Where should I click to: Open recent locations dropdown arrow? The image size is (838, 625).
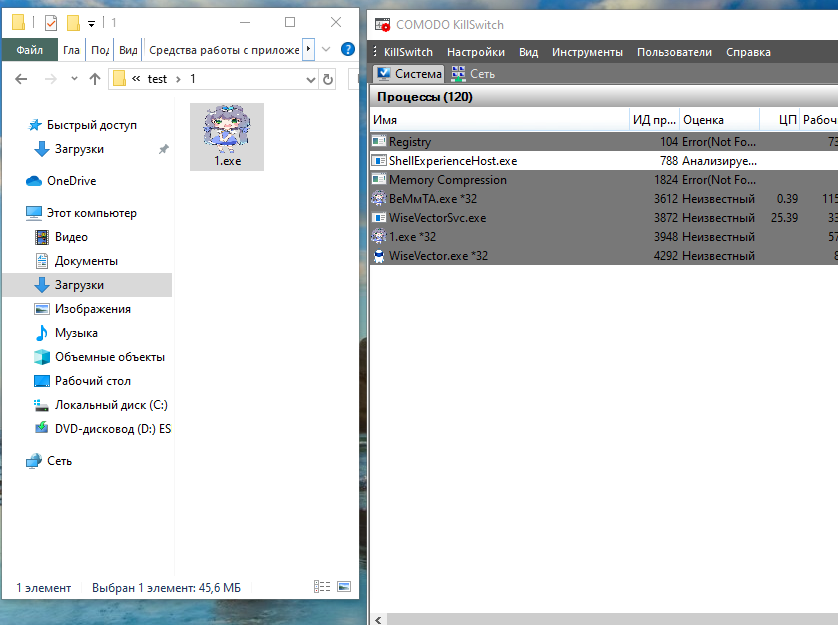(x=74, y=79)
